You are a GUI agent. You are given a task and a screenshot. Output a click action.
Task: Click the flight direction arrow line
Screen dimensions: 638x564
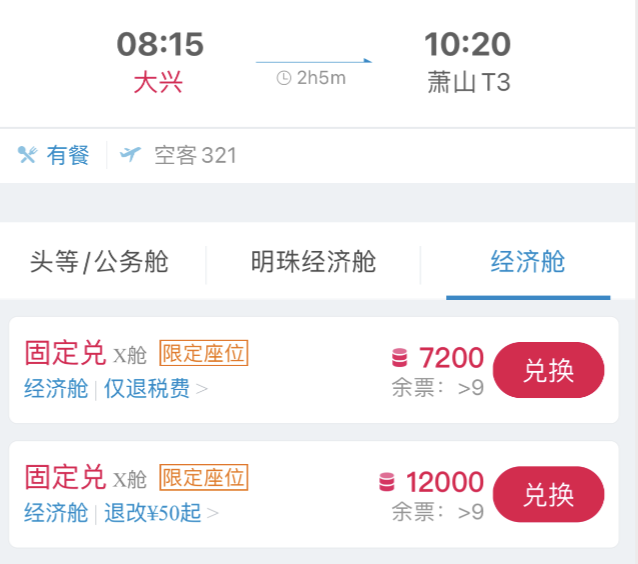pos(314,61)
